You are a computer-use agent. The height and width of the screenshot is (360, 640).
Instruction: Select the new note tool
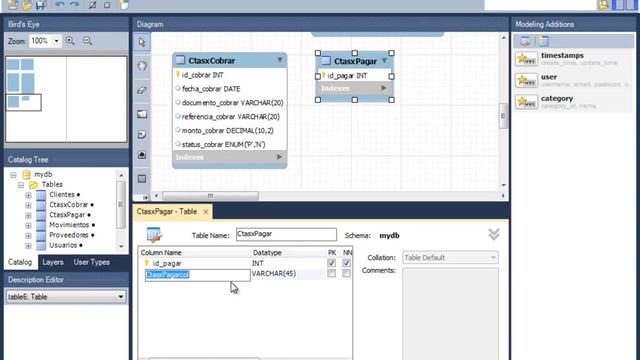tap(142, 134)
